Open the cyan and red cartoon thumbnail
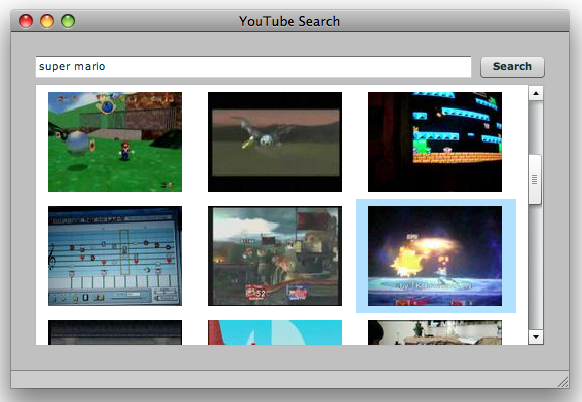582x402 pixels. (275, 333)
